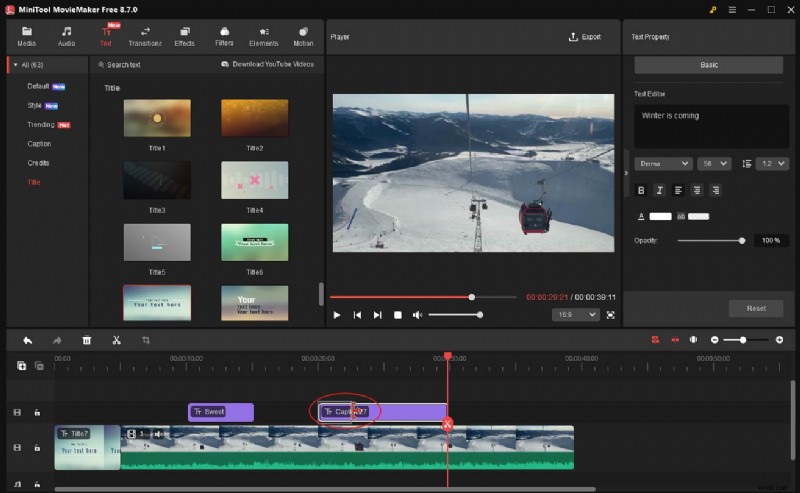800x493 pixels.
Task: Zoom in the timeline
Action: [x=779, y=340]
